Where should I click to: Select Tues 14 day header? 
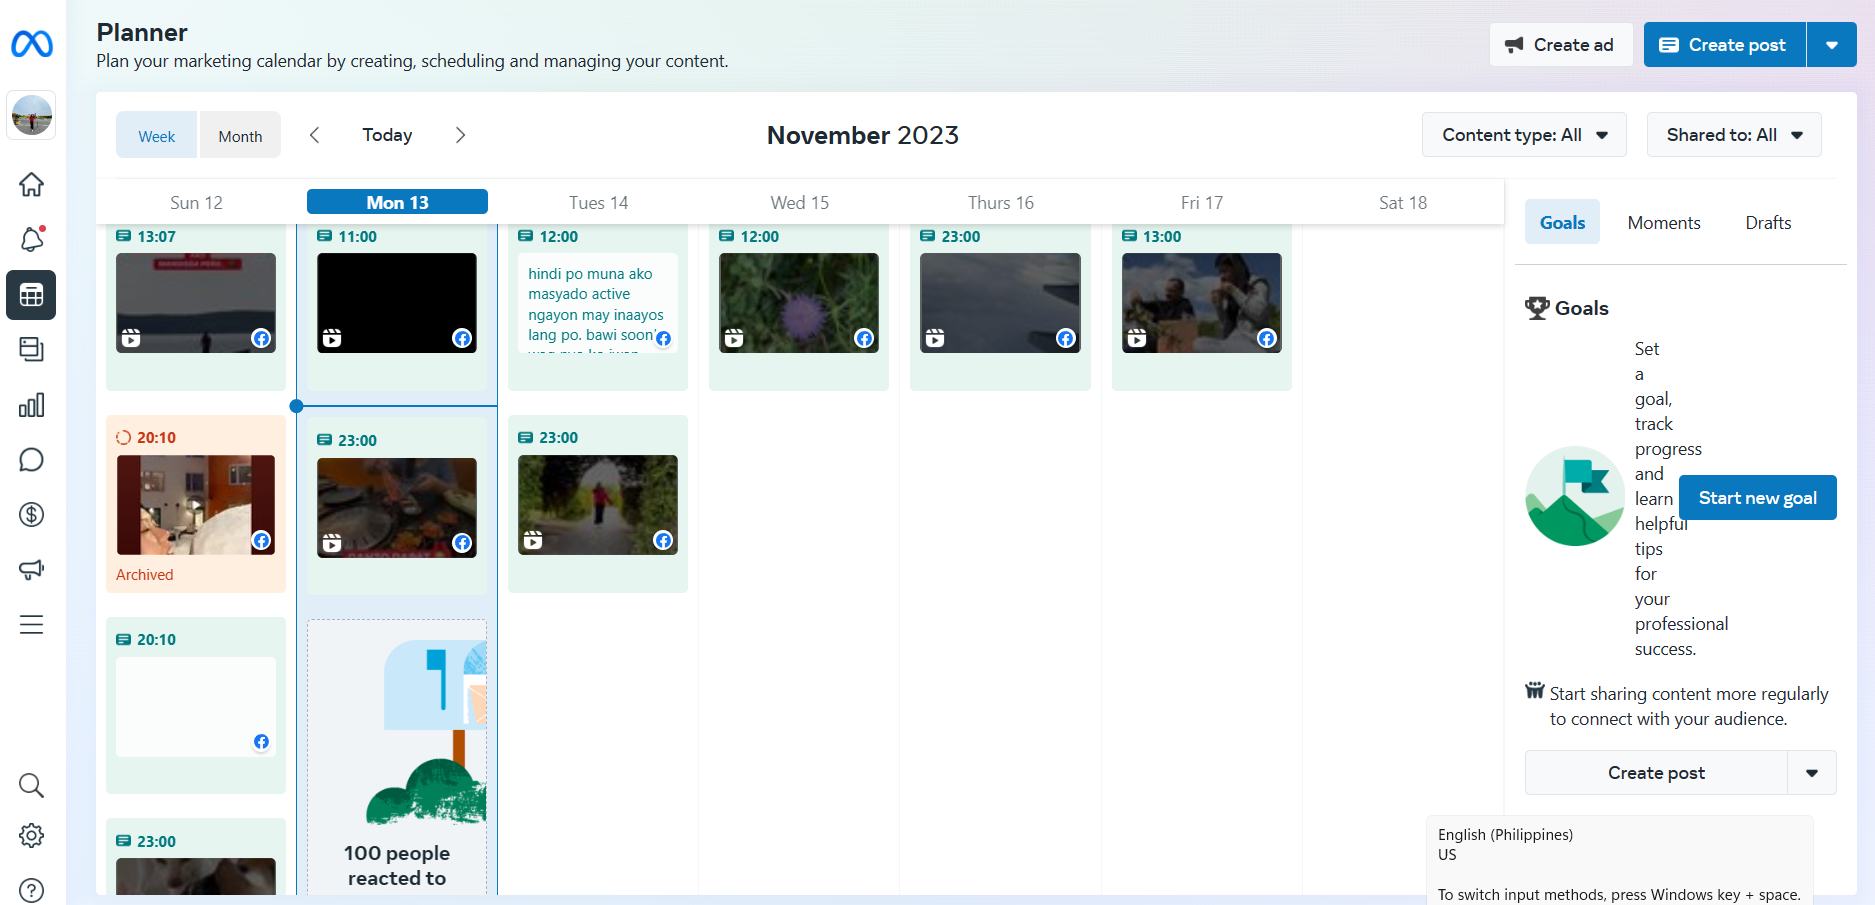click(x=598, y=202)
